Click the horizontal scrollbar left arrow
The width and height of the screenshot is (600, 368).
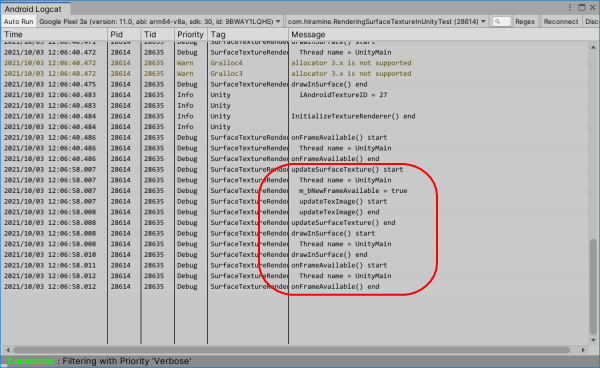click(x=8, y=350)
